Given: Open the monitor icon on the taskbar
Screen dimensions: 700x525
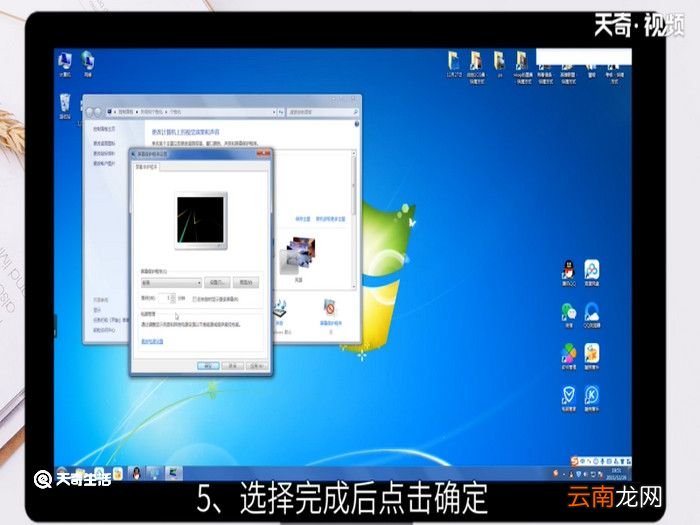Looking at the screenshot, I should 154,473.
